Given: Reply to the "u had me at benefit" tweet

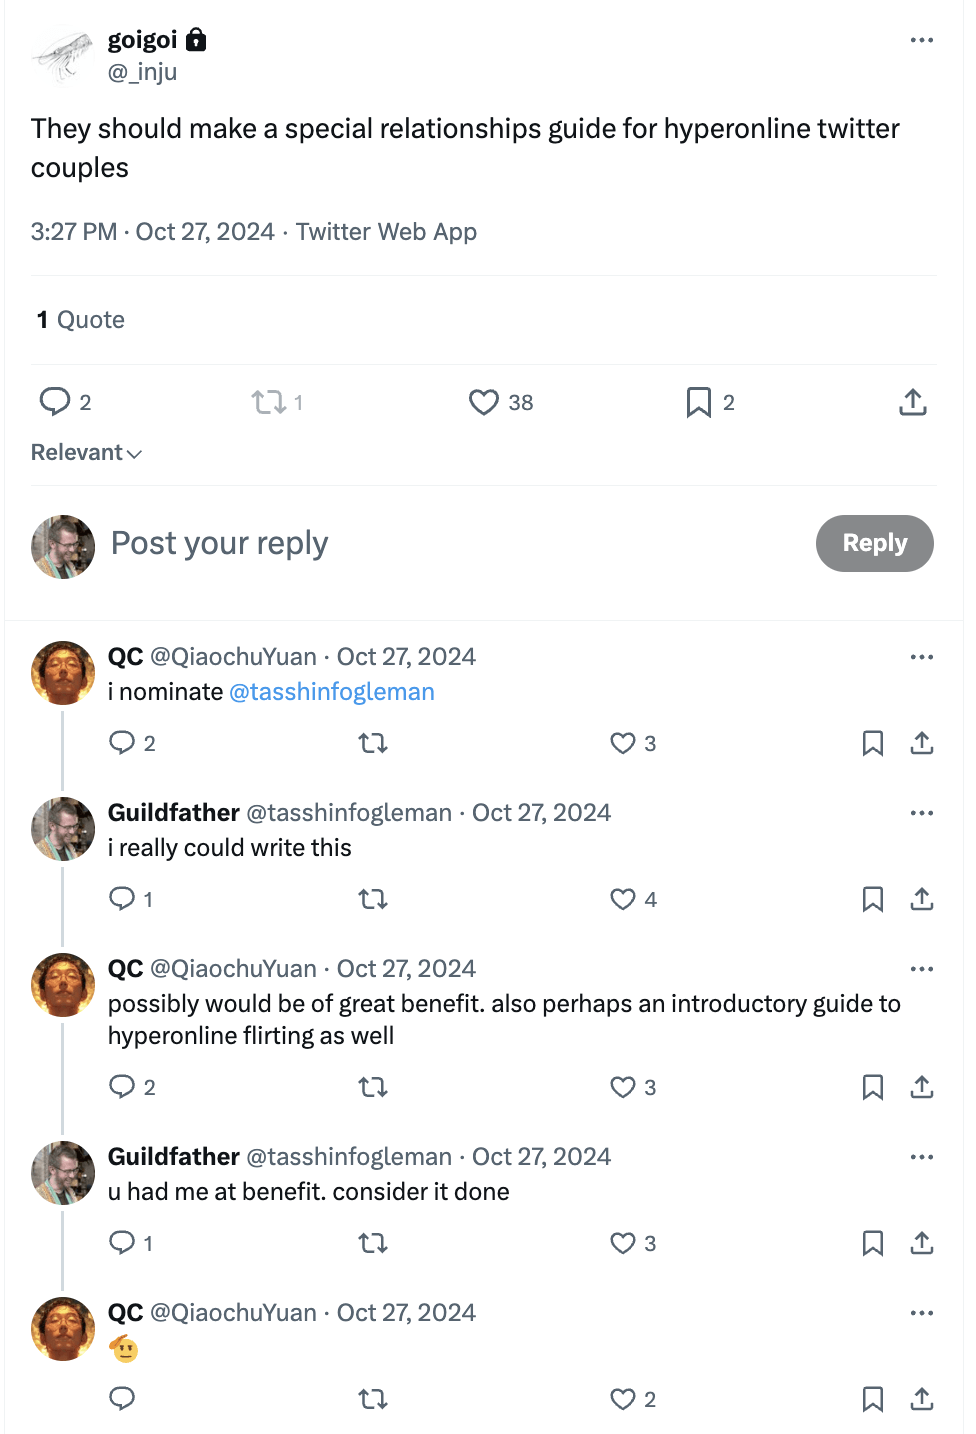Looking at the screenshot, I should [x=122, y=1243].
